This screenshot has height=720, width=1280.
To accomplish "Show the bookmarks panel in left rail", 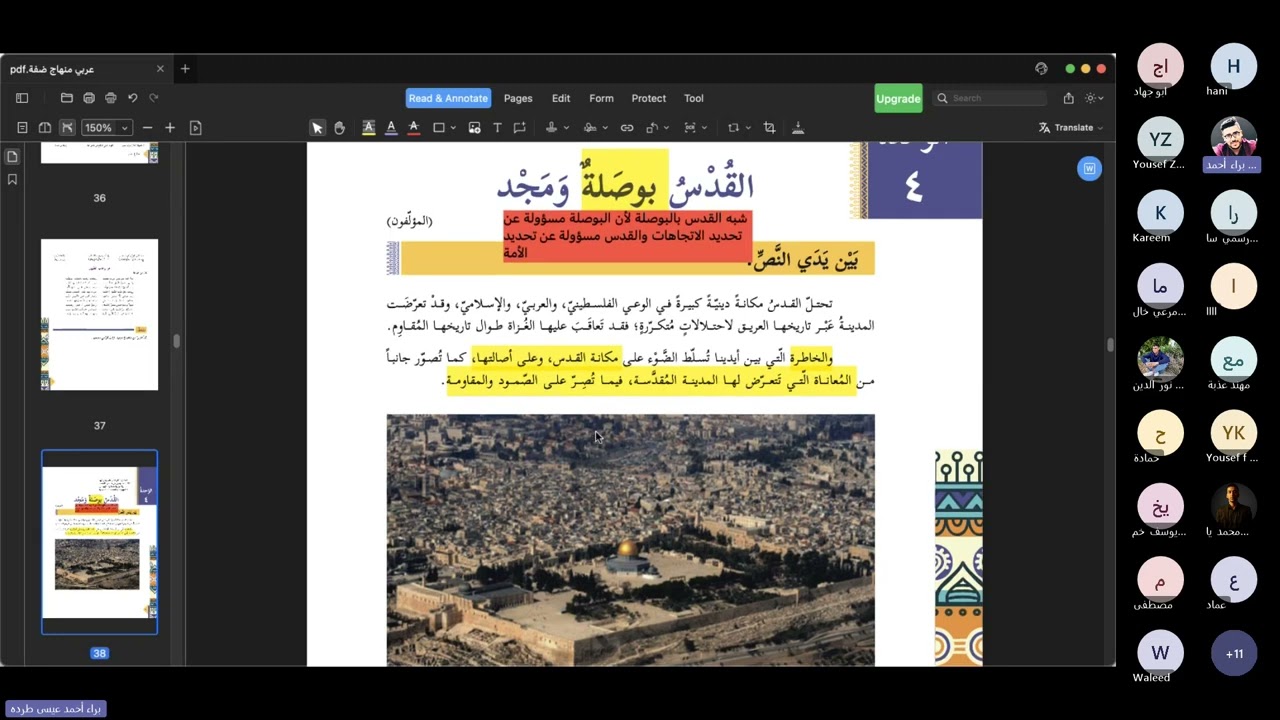I will 12,180.
